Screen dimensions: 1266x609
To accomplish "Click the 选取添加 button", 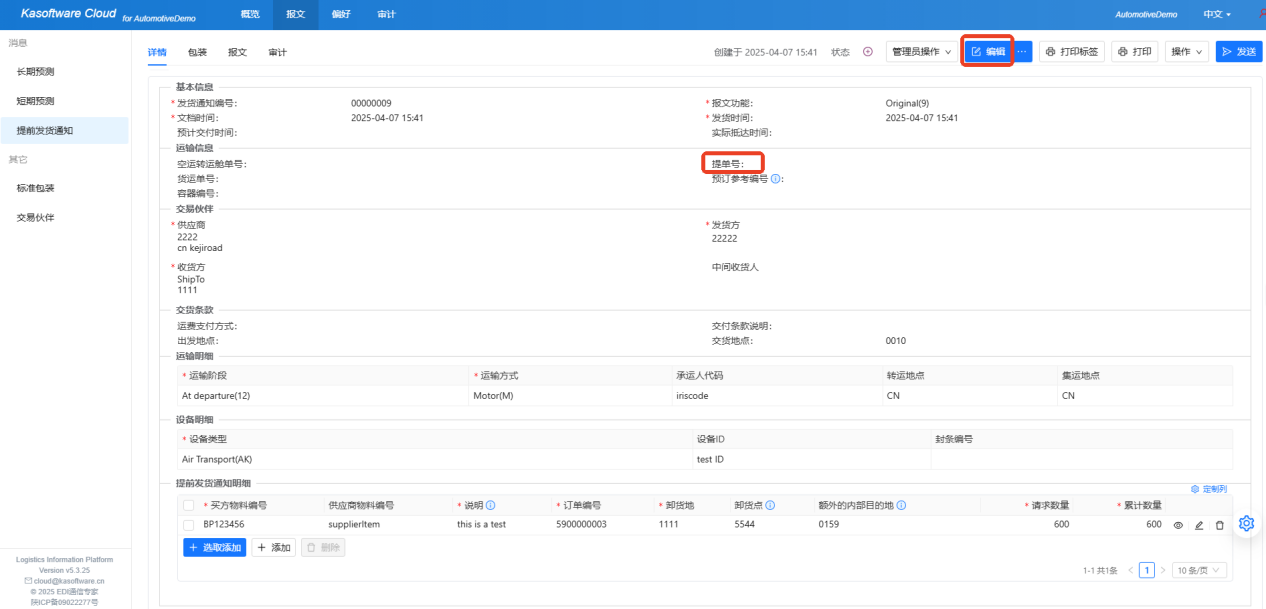I will [215, 548].
